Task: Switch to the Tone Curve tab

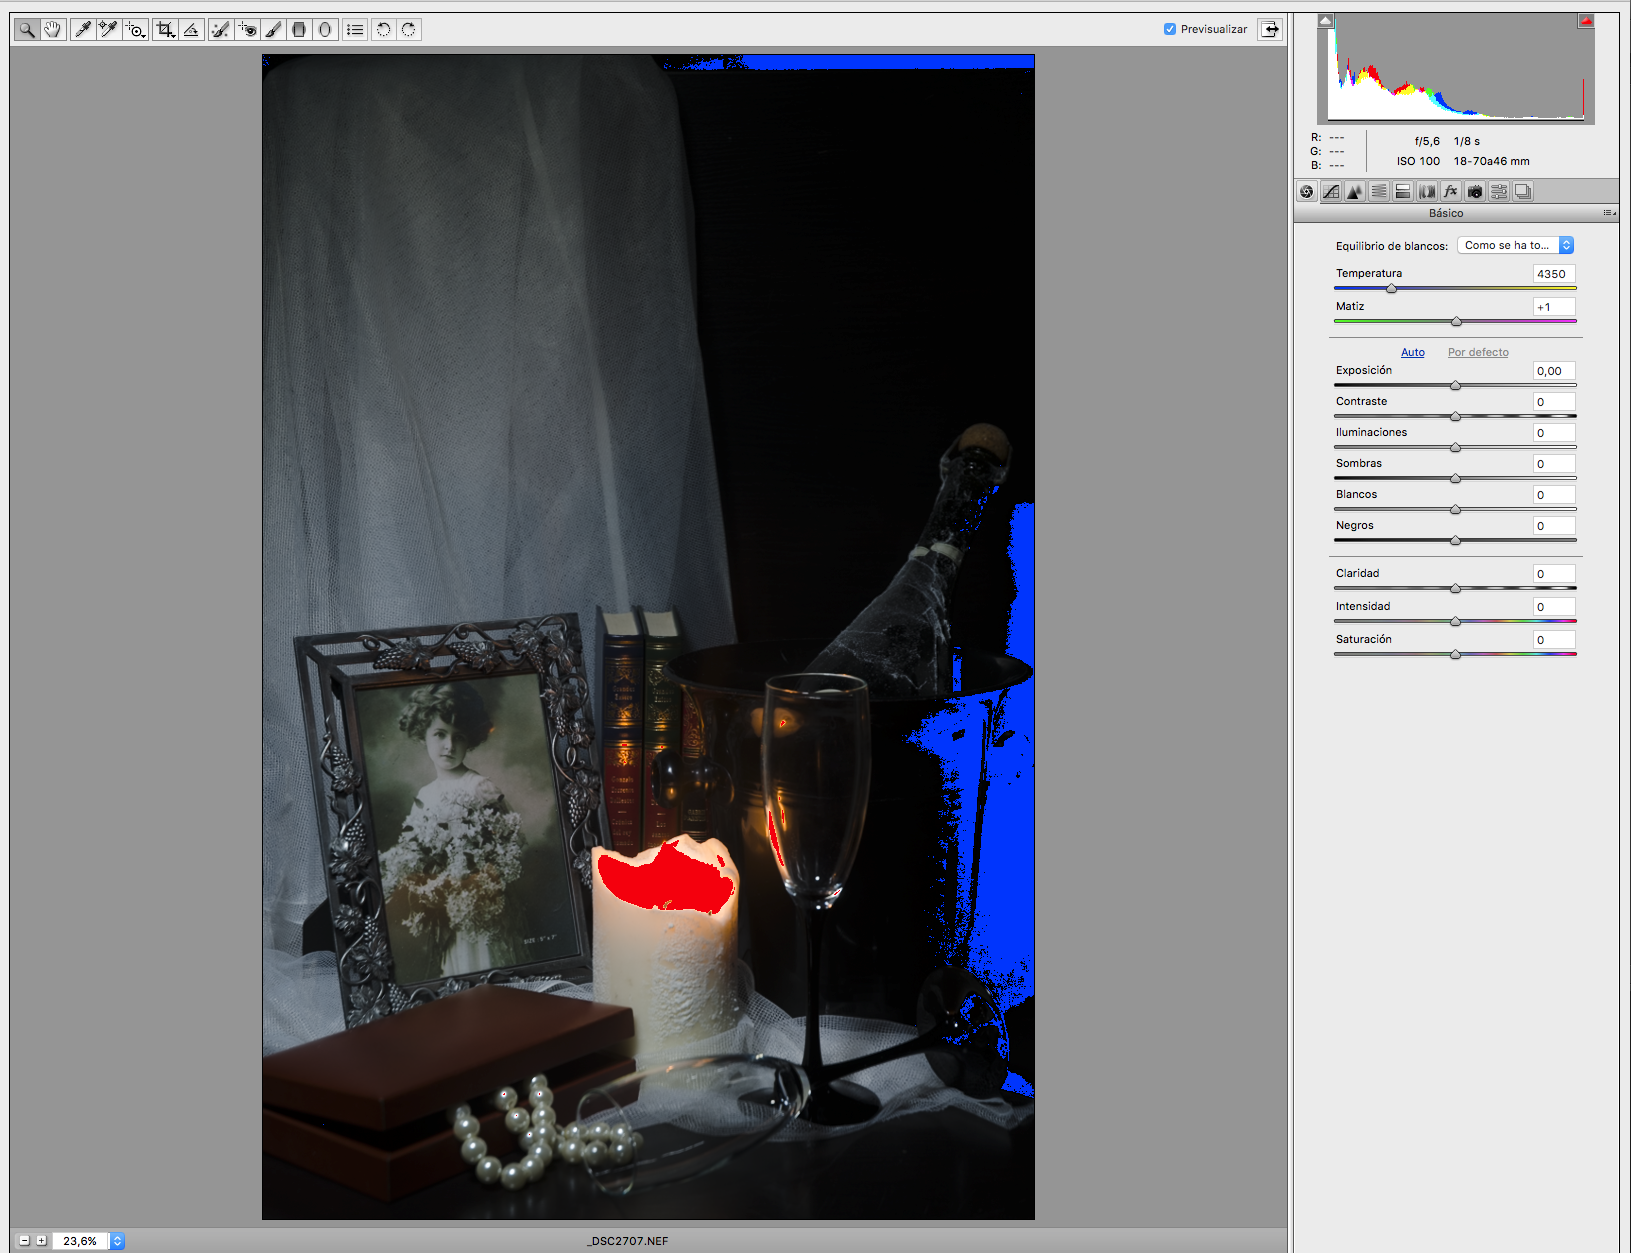Action: tap(1331, 192)
